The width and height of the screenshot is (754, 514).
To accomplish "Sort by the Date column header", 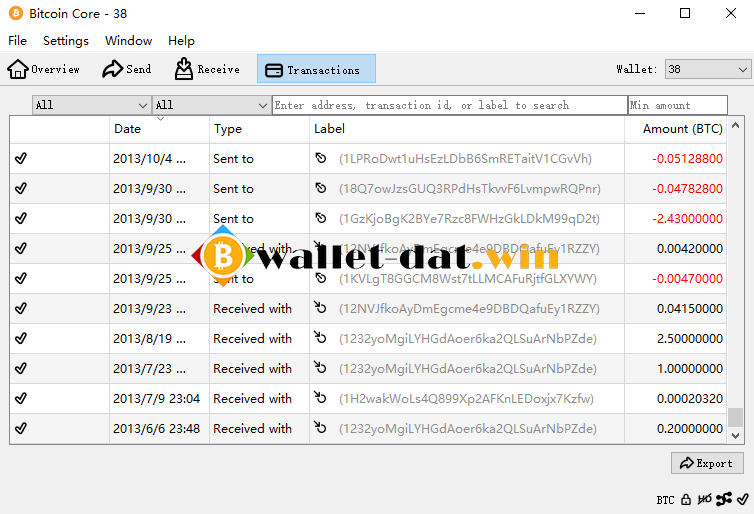I will [x=159, y=129].
